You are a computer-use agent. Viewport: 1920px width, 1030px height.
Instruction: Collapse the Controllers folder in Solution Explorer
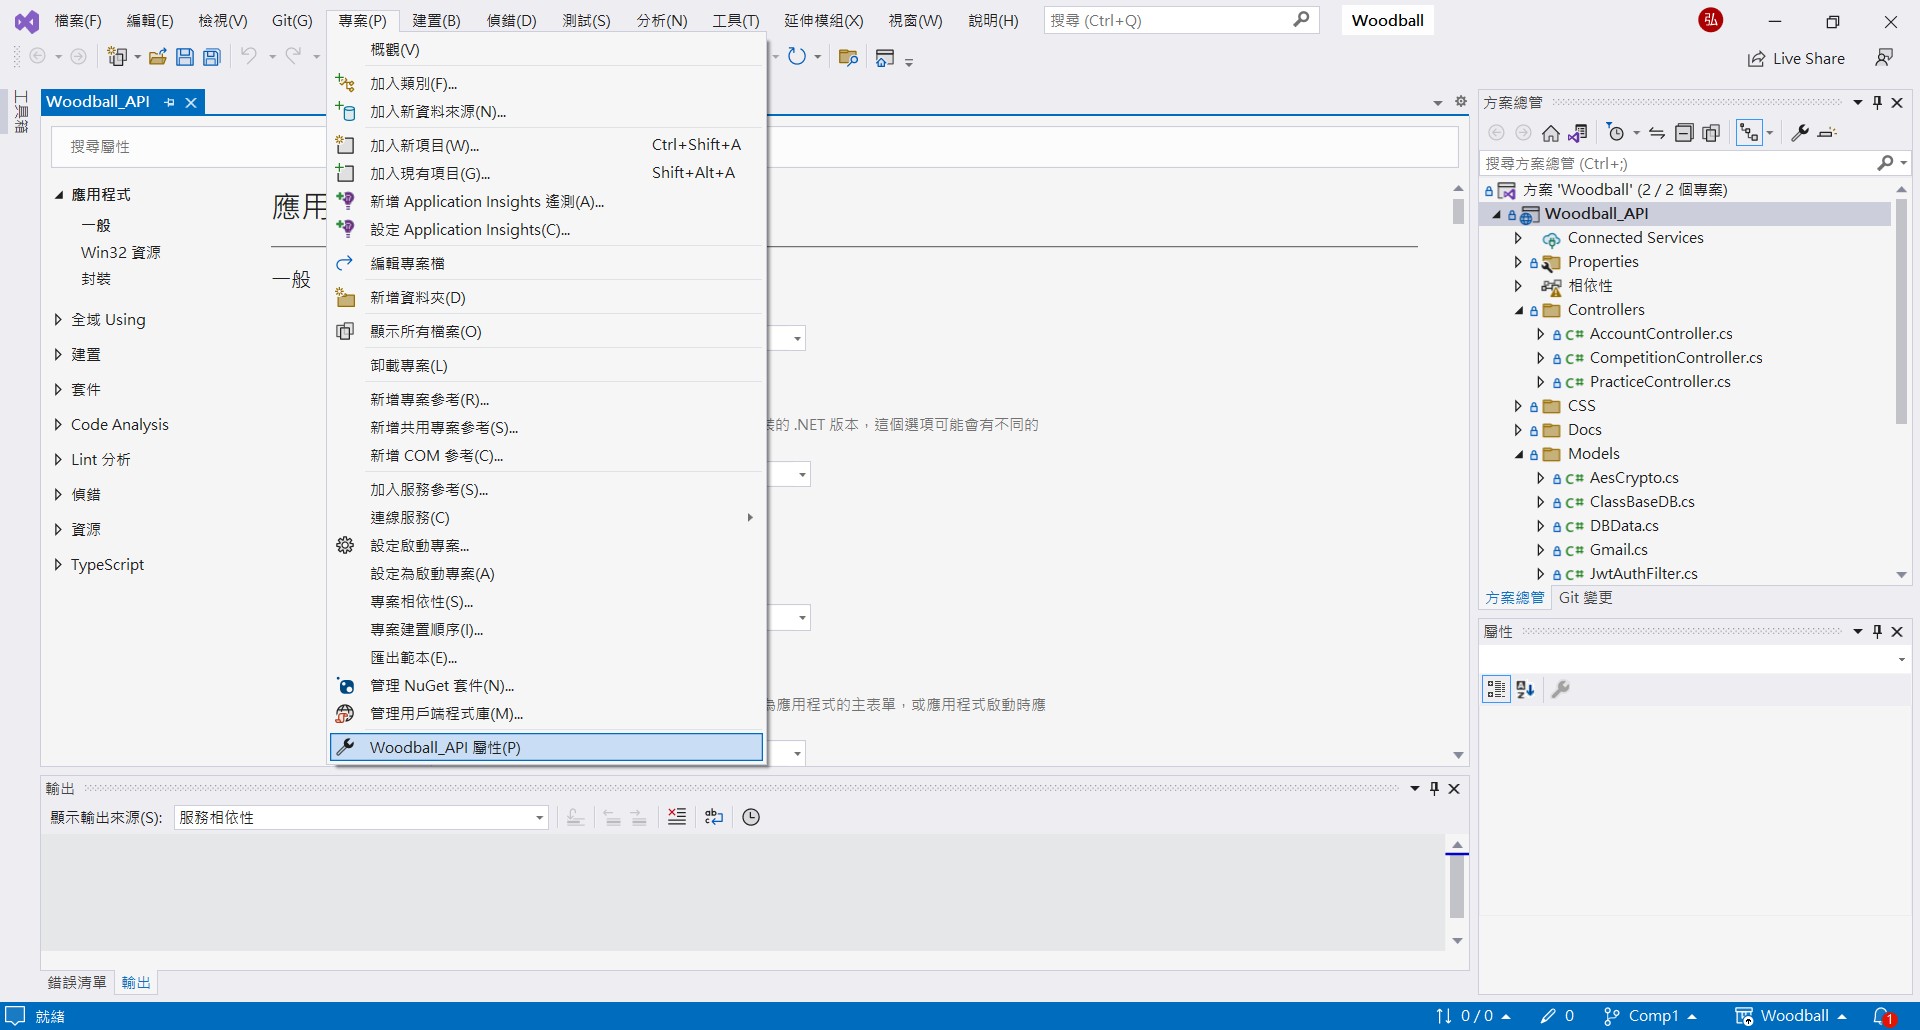pos(1519,310)
